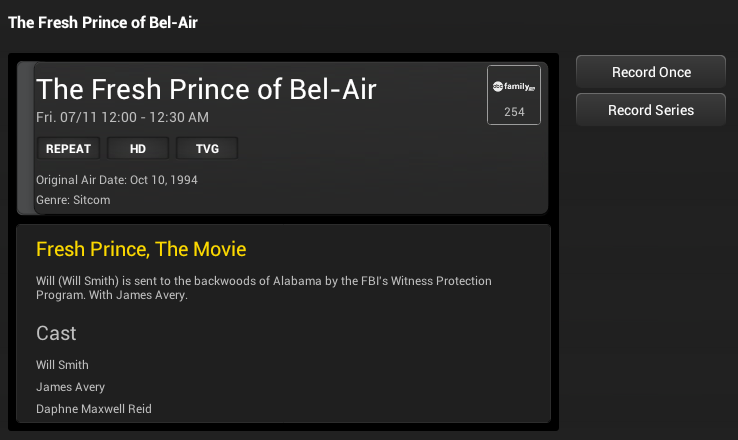This screenshot has width=738, height=440.
Task: Click the large program title in the card
Action: [206, 89]
